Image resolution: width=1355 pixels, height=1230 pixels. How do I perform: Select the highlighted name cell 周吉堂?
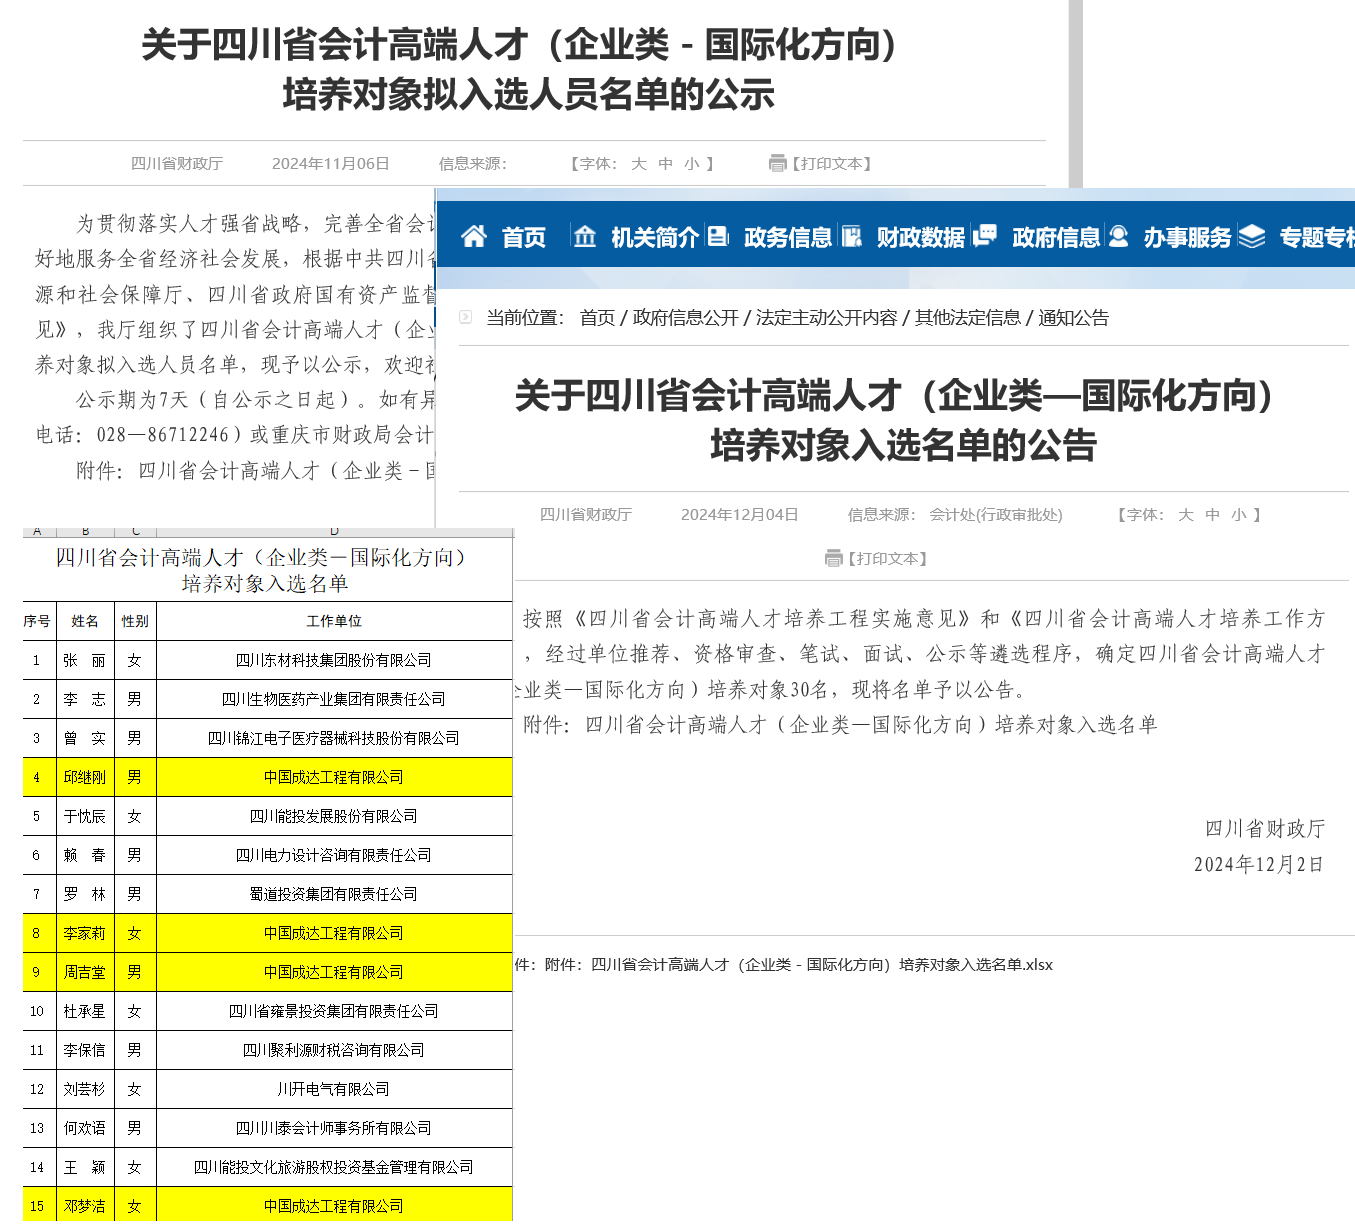86,972
